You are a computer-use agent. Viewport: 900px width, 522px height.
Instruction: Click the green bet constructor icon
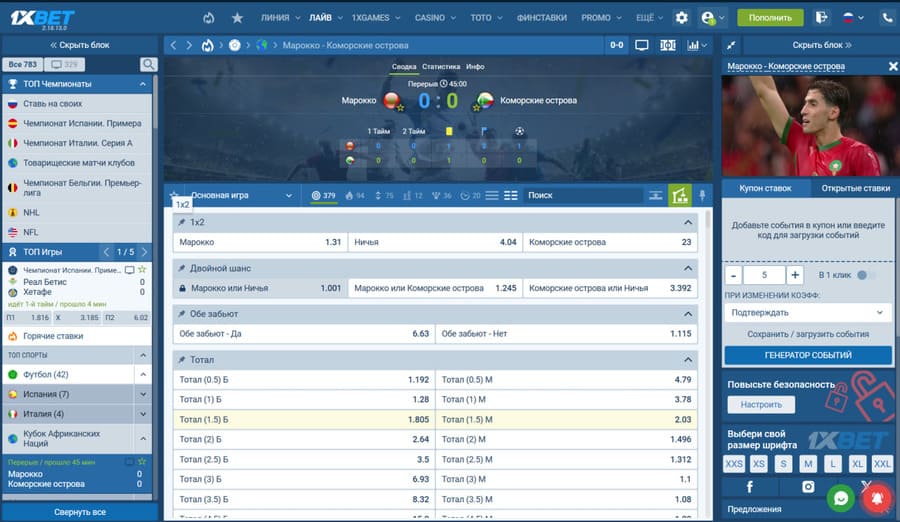point(680,195)
